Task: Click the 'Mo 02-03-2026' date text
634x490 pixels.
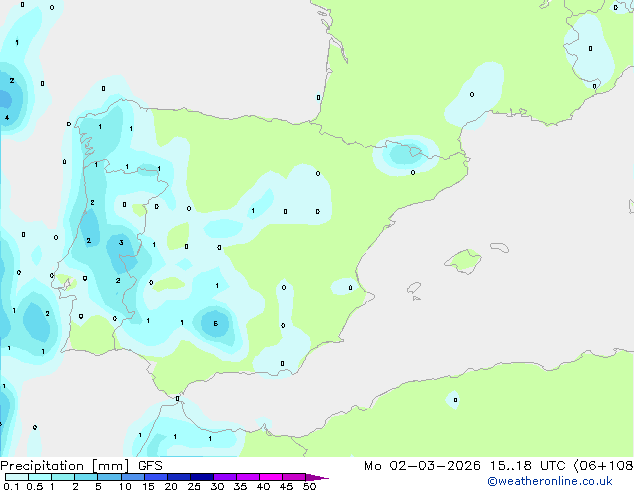Action: [422, 466]
